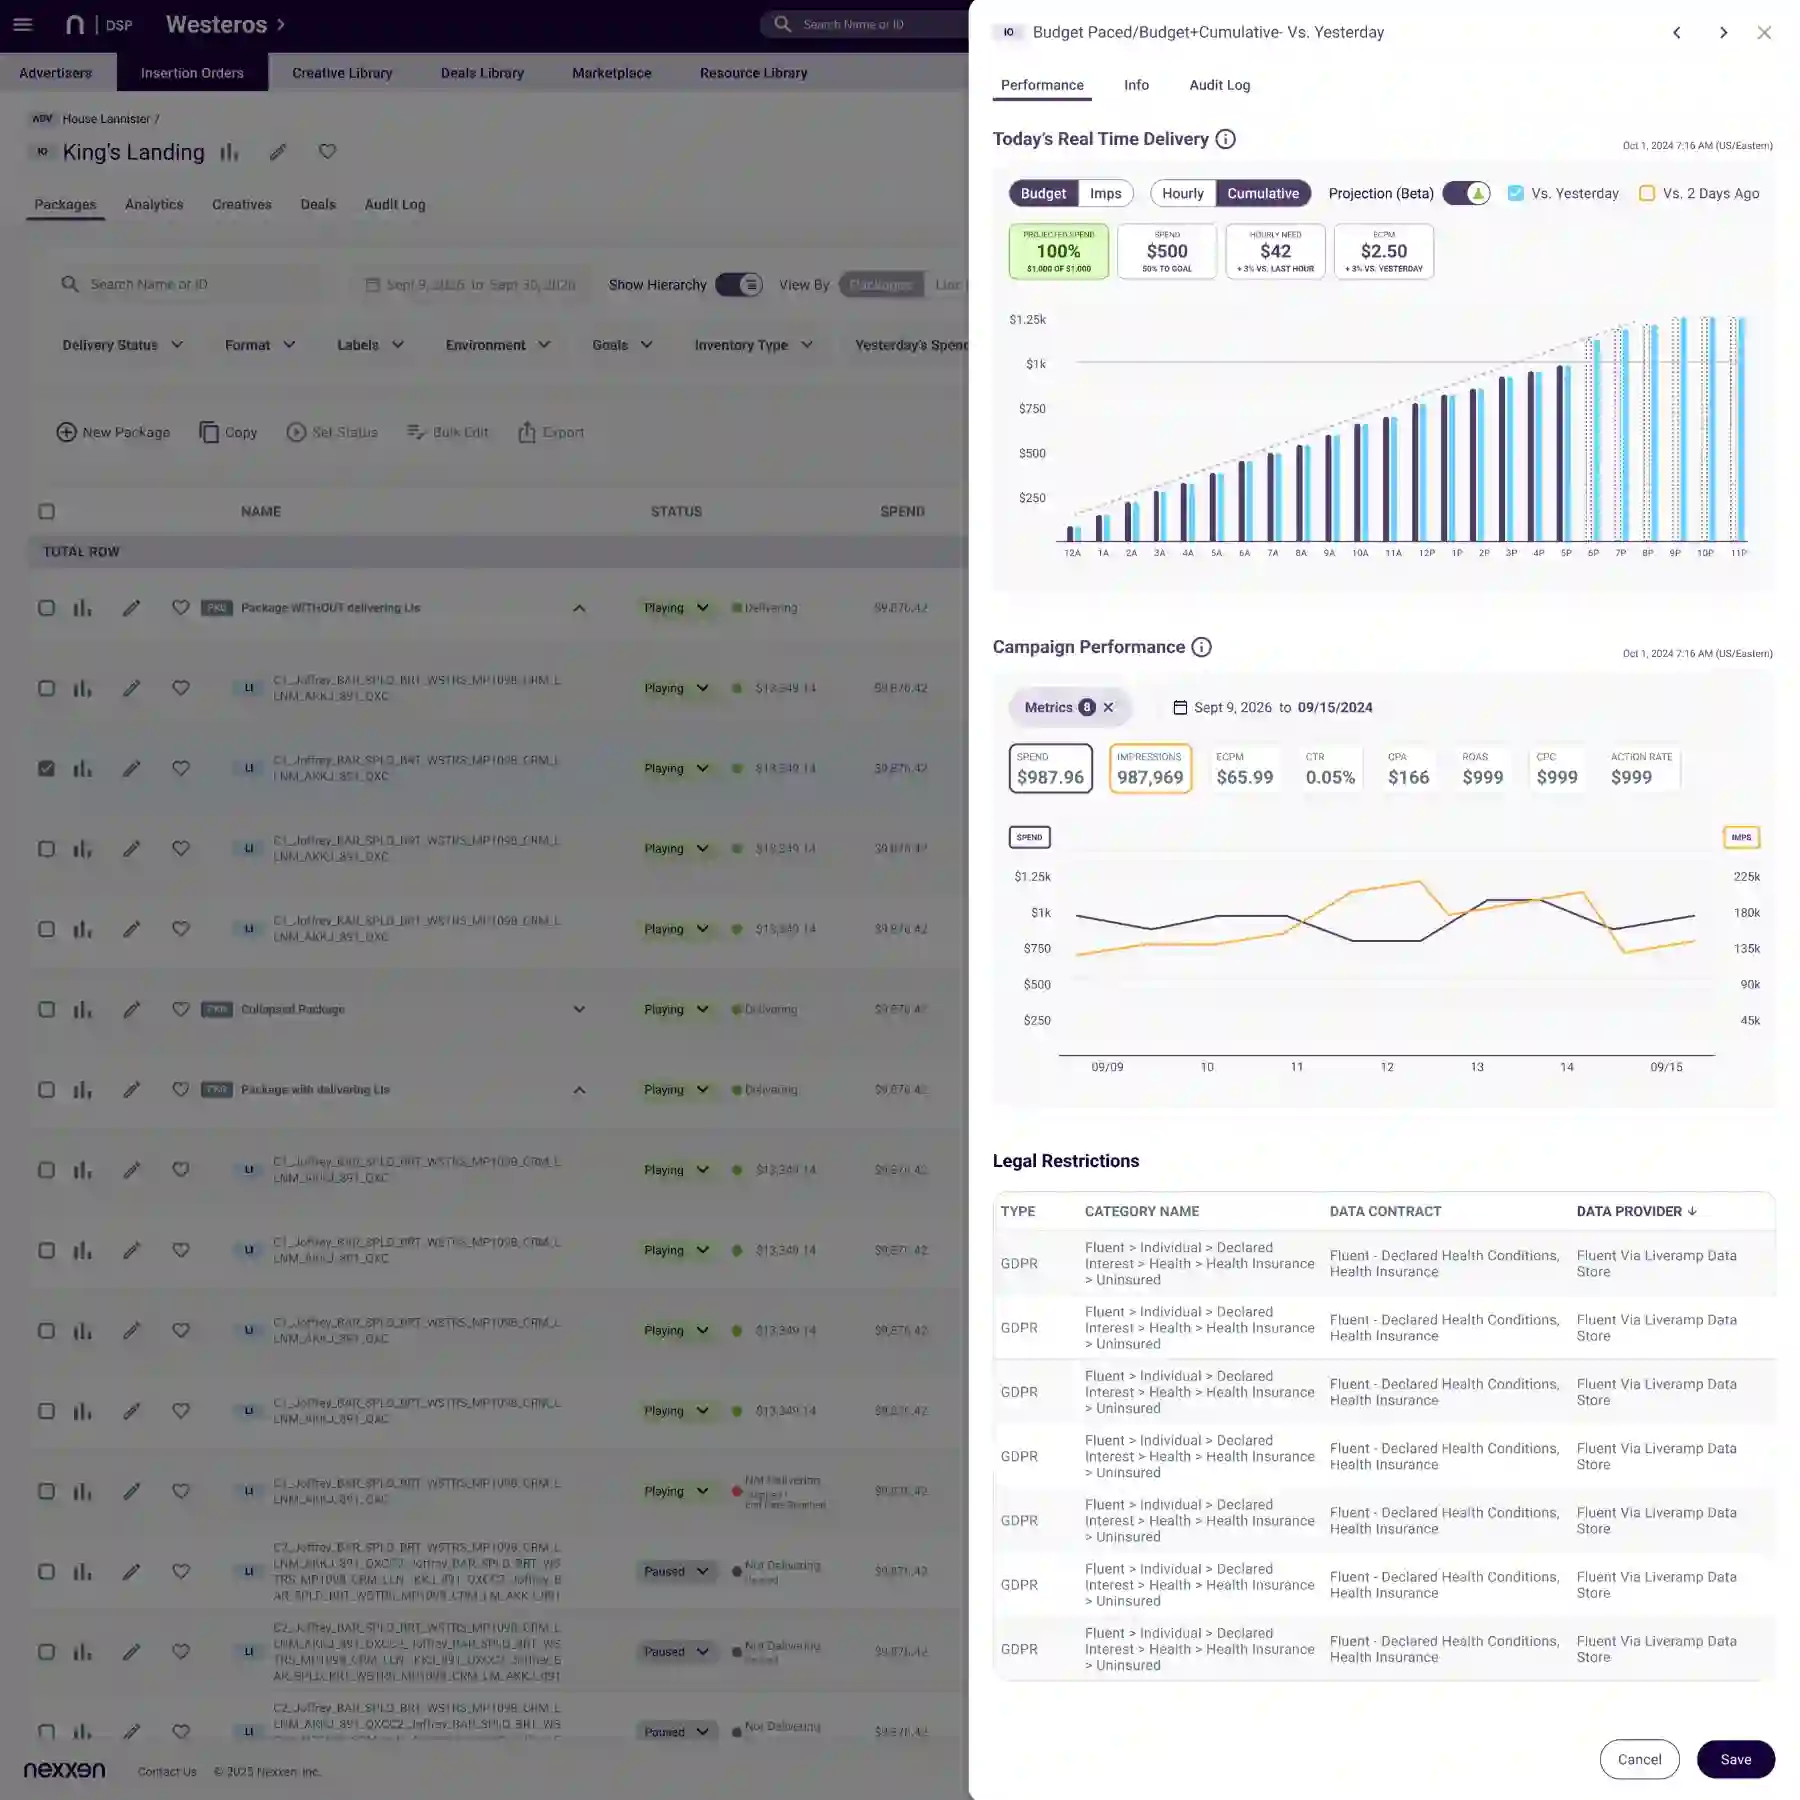Click the New Package icon

pos(65,432)
